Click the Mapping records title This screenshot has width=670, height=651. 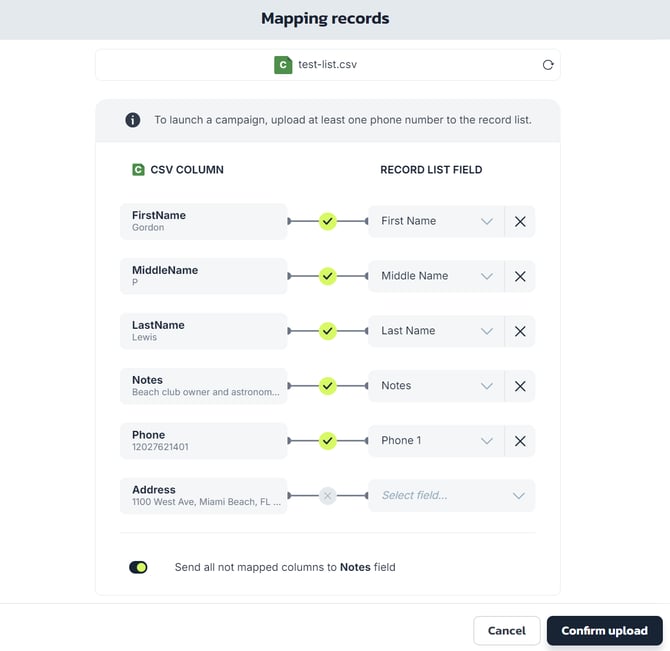325,18
